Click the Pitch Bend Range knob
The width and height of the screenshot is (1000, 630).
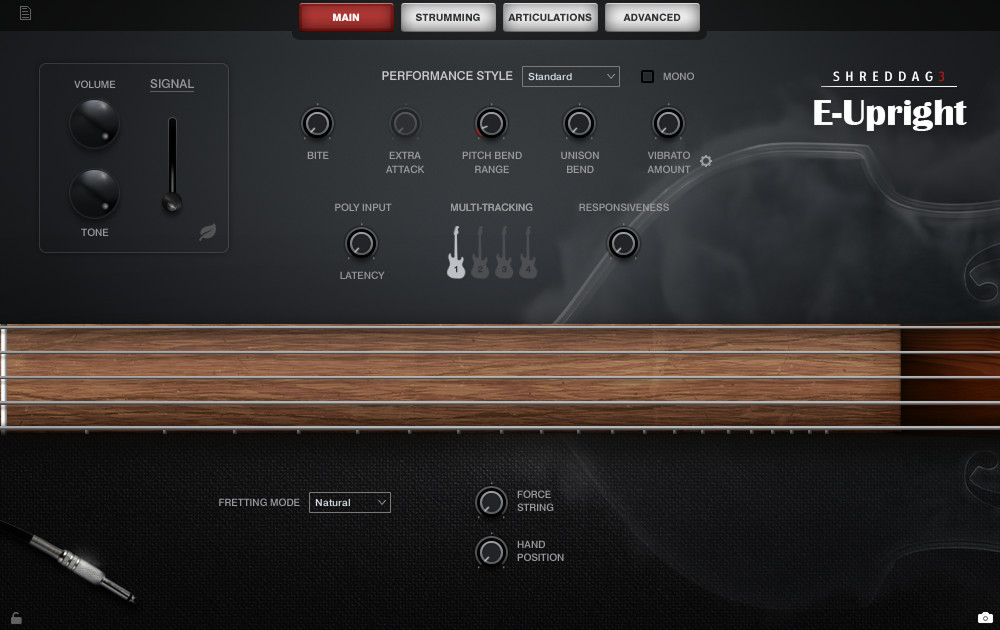491,123
